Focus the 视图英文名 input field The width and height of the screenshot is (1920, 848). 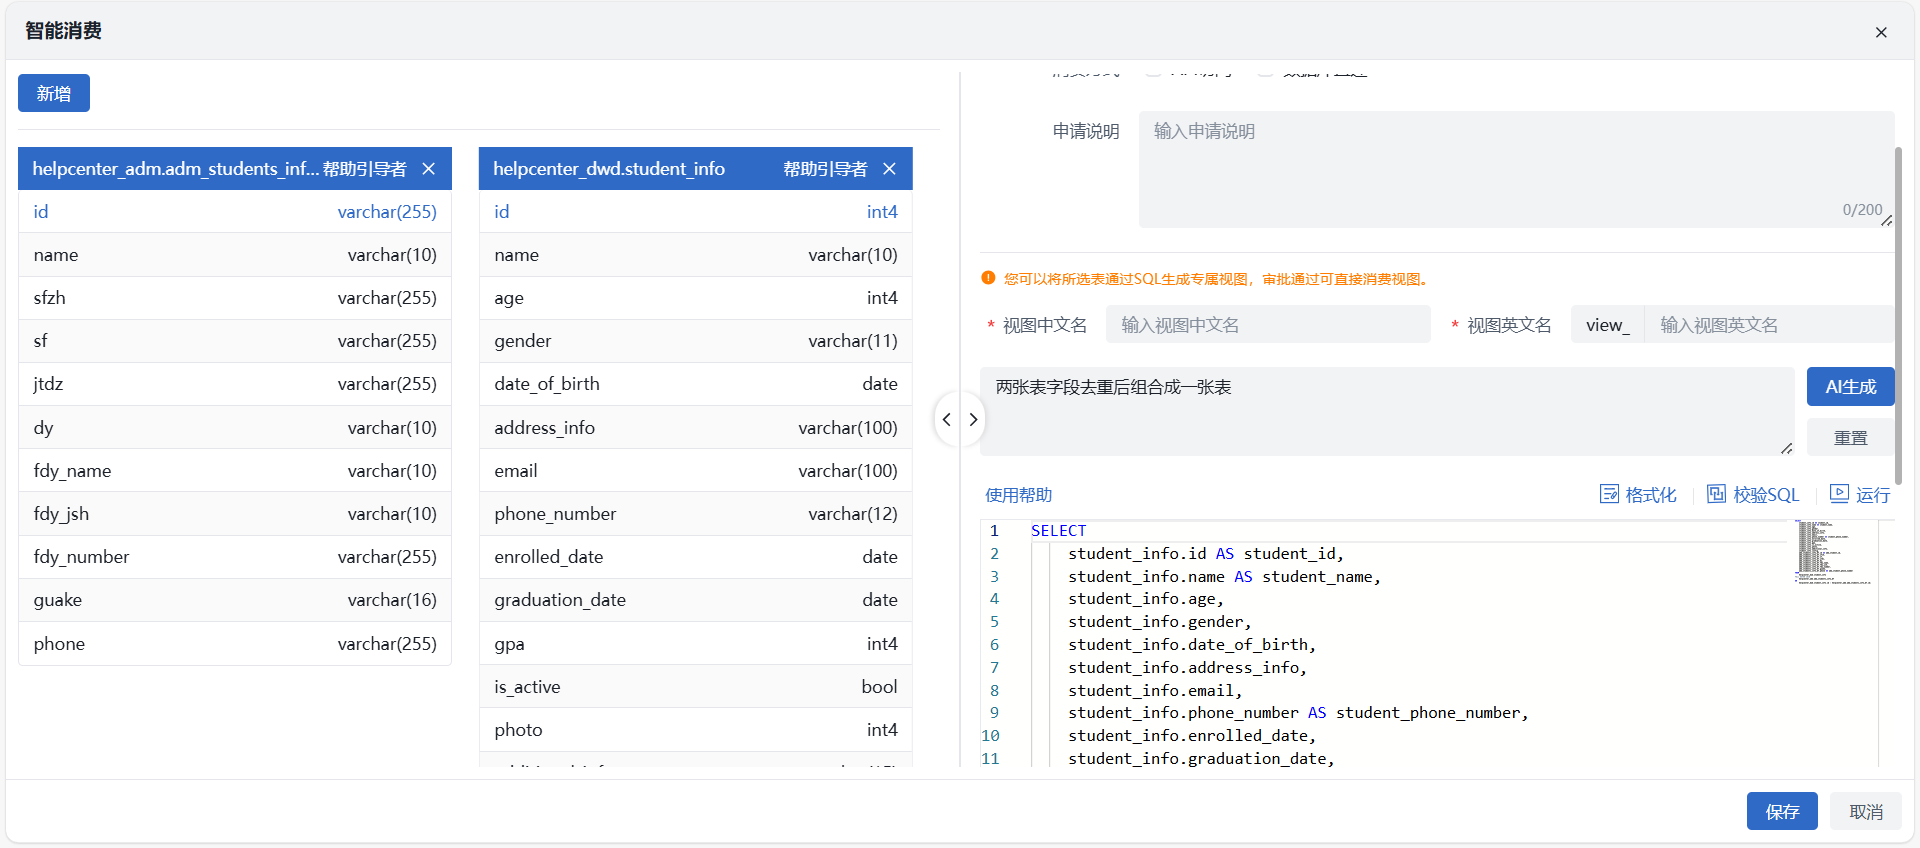point(1769,325)
